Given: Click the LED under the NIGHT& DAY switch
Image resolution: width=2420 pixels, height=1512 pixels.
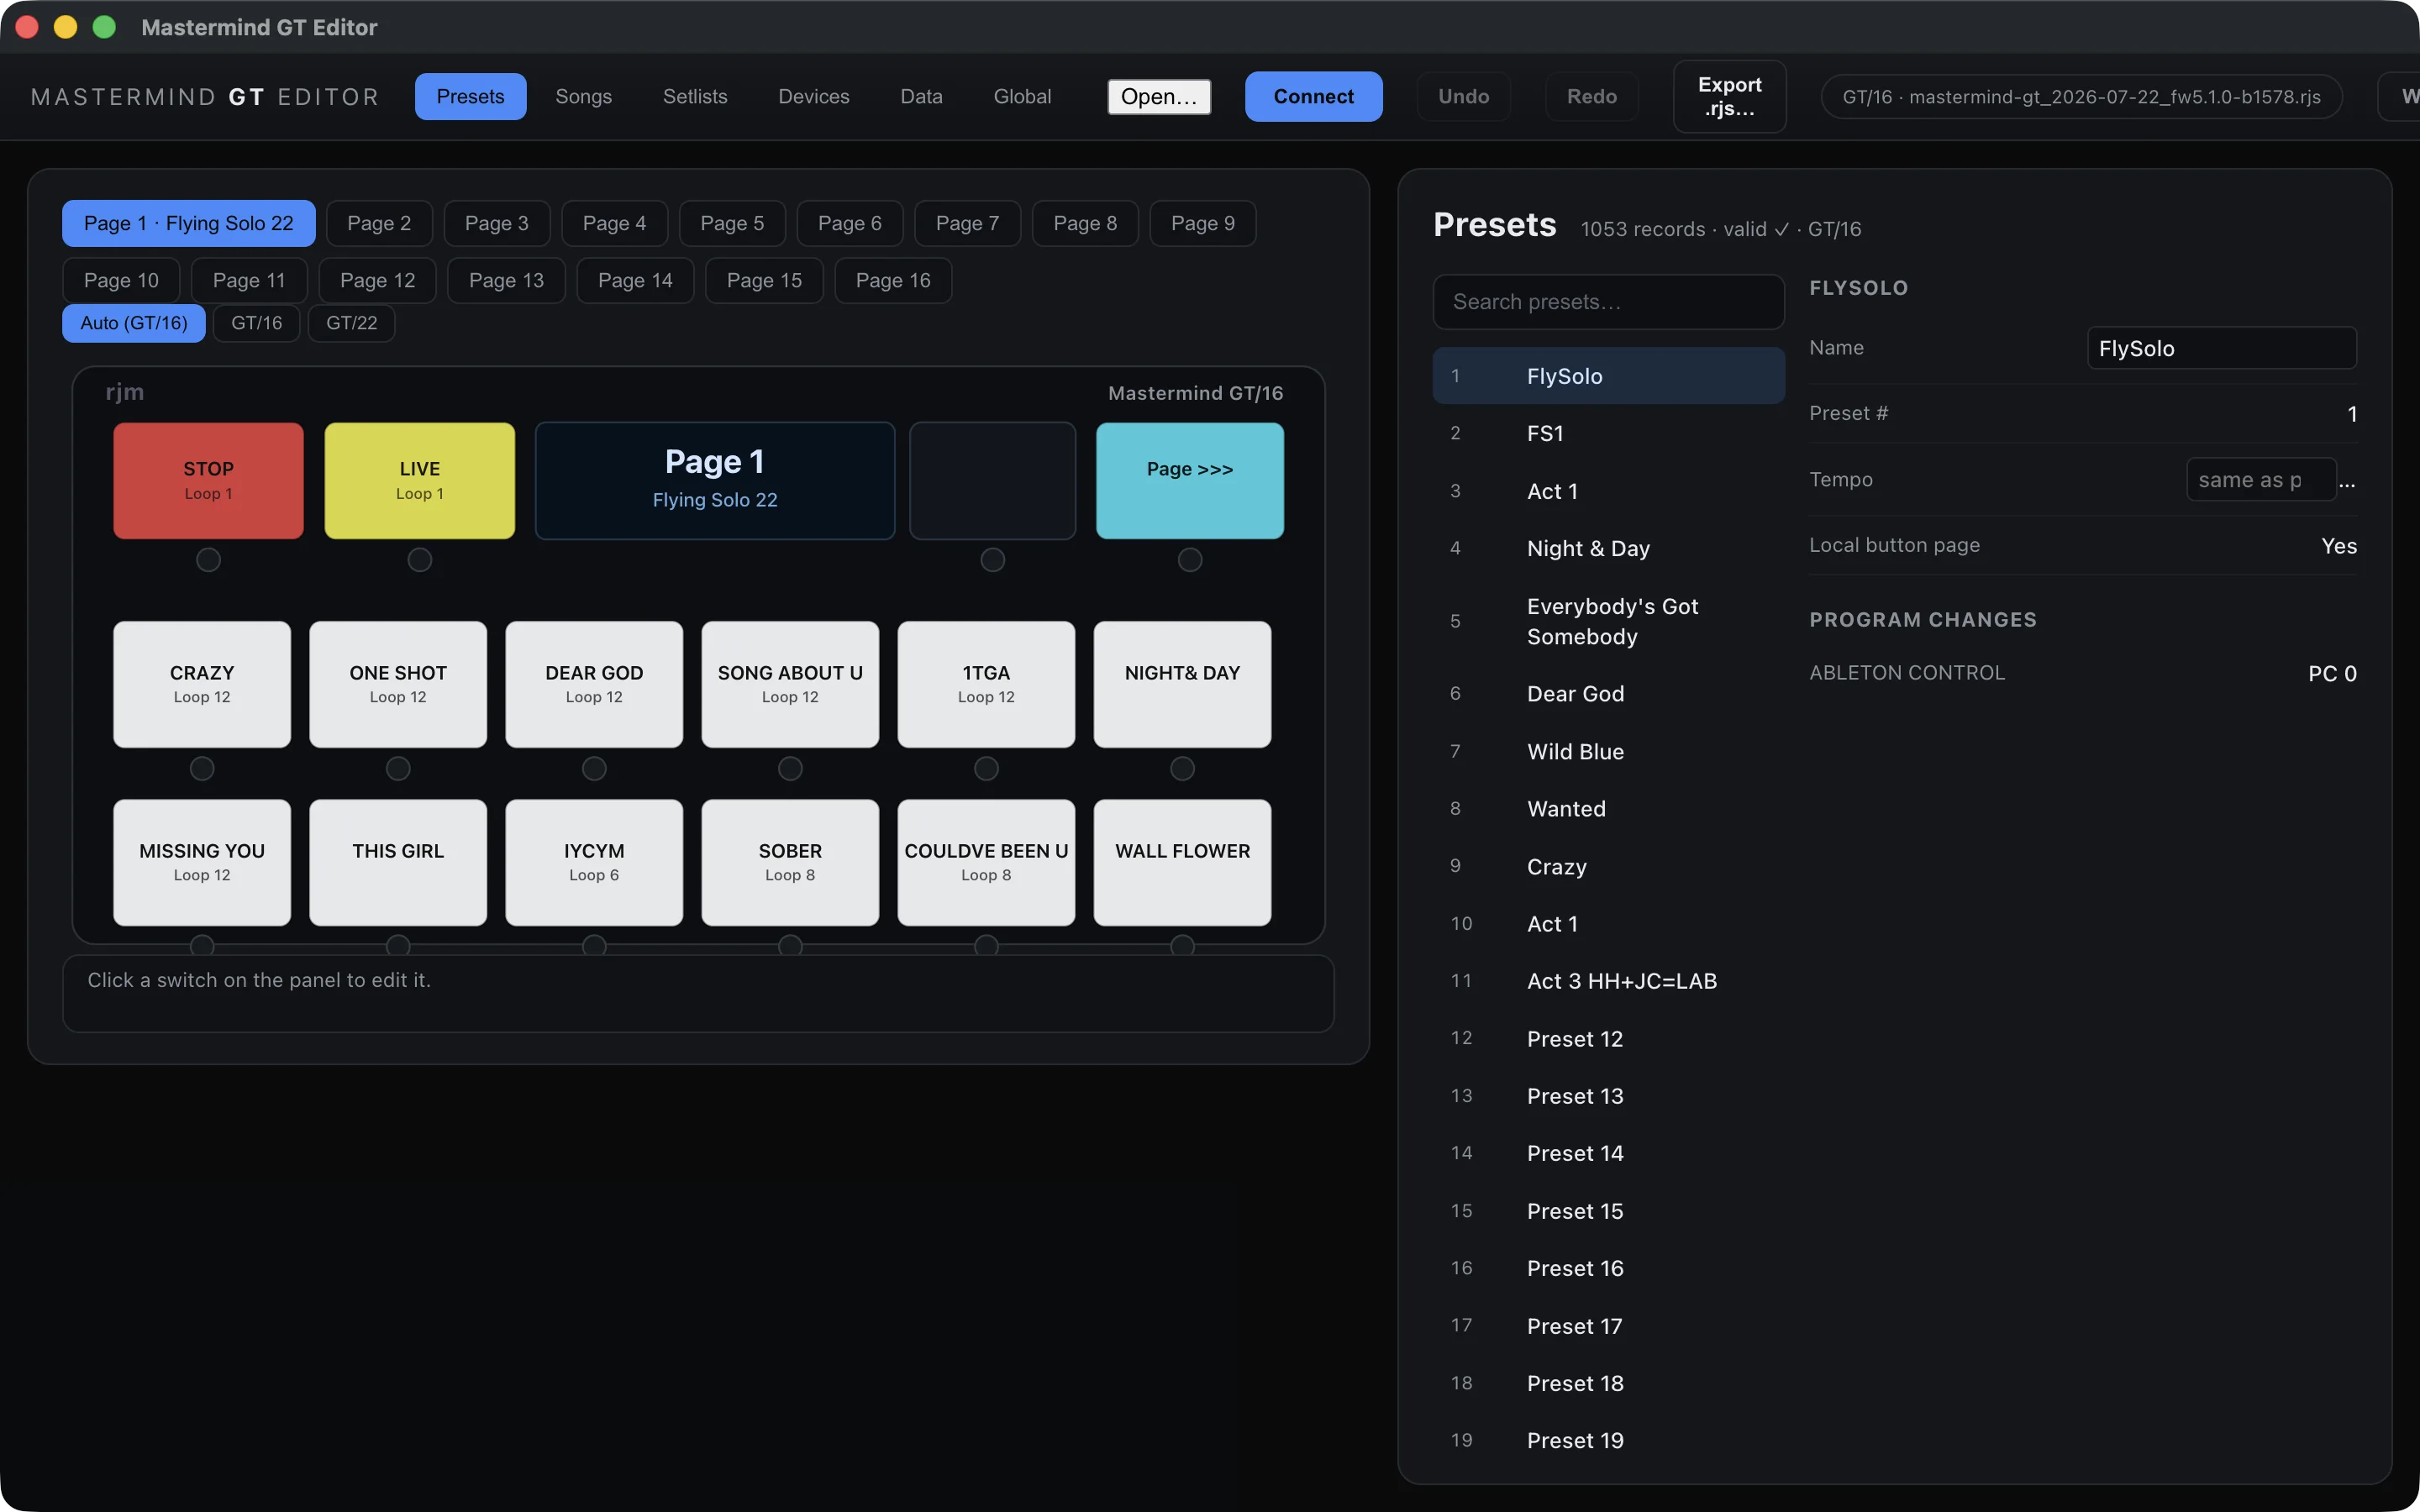Looking at the screenshot, I should 1182,768.
